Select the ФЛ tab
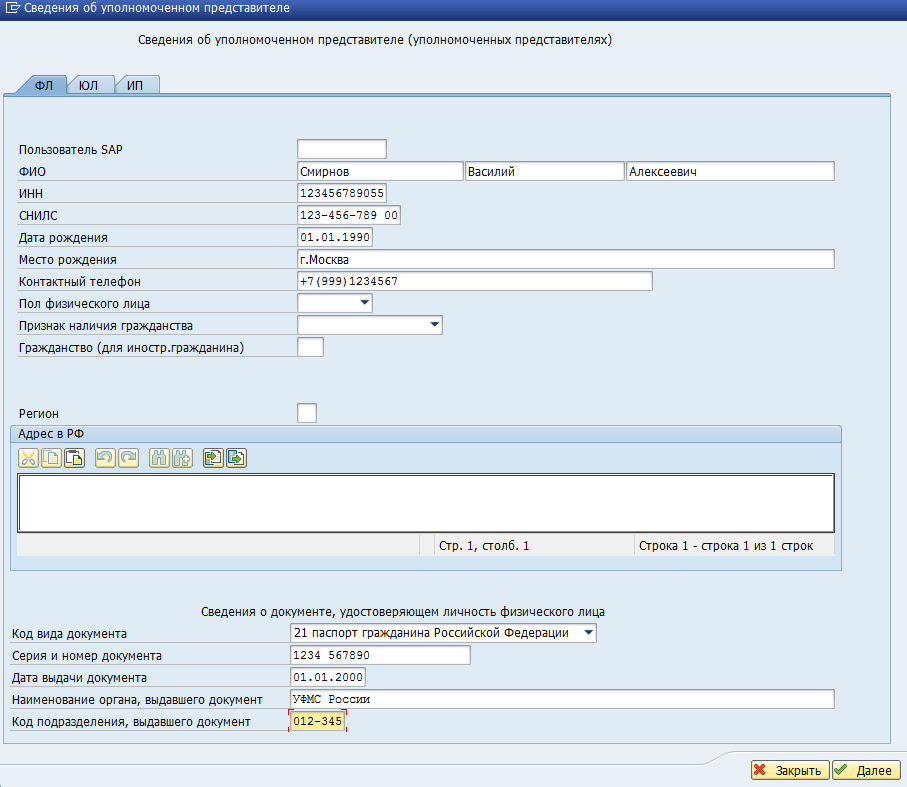The image size is (907, 787). (44, 85)
